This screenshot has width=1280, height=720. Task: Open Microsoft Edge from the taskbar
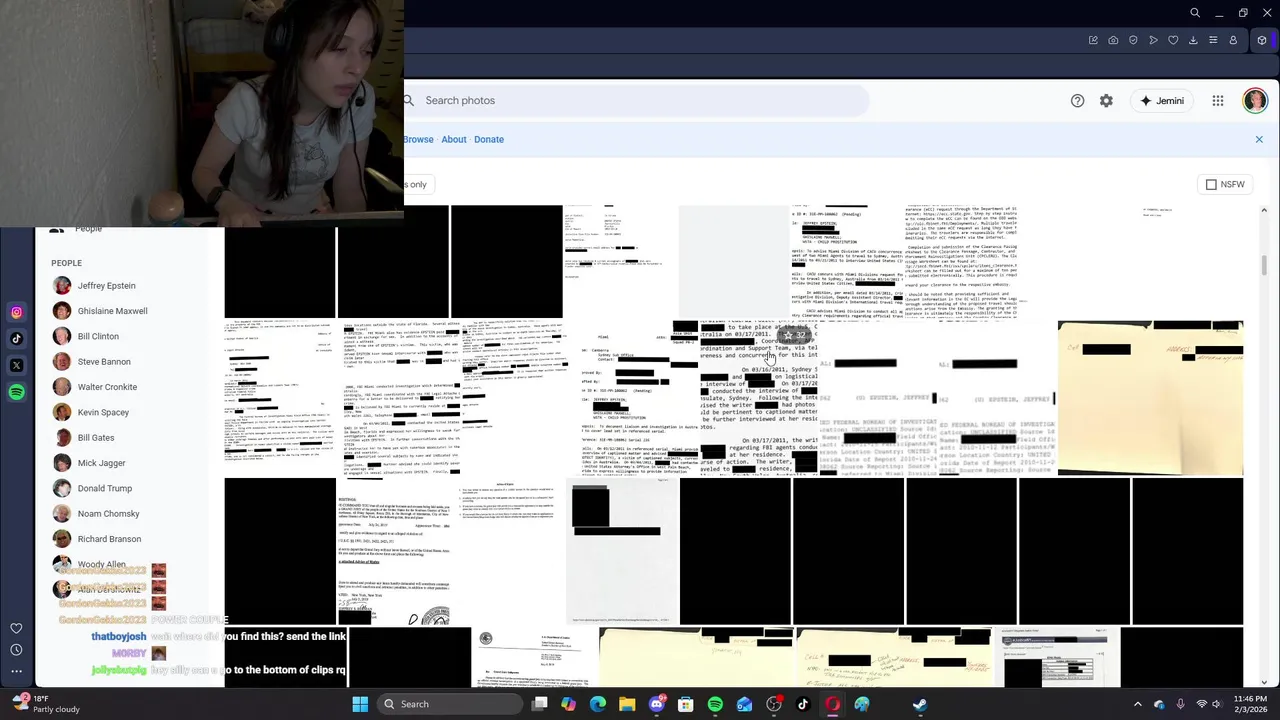coord(598,704)
